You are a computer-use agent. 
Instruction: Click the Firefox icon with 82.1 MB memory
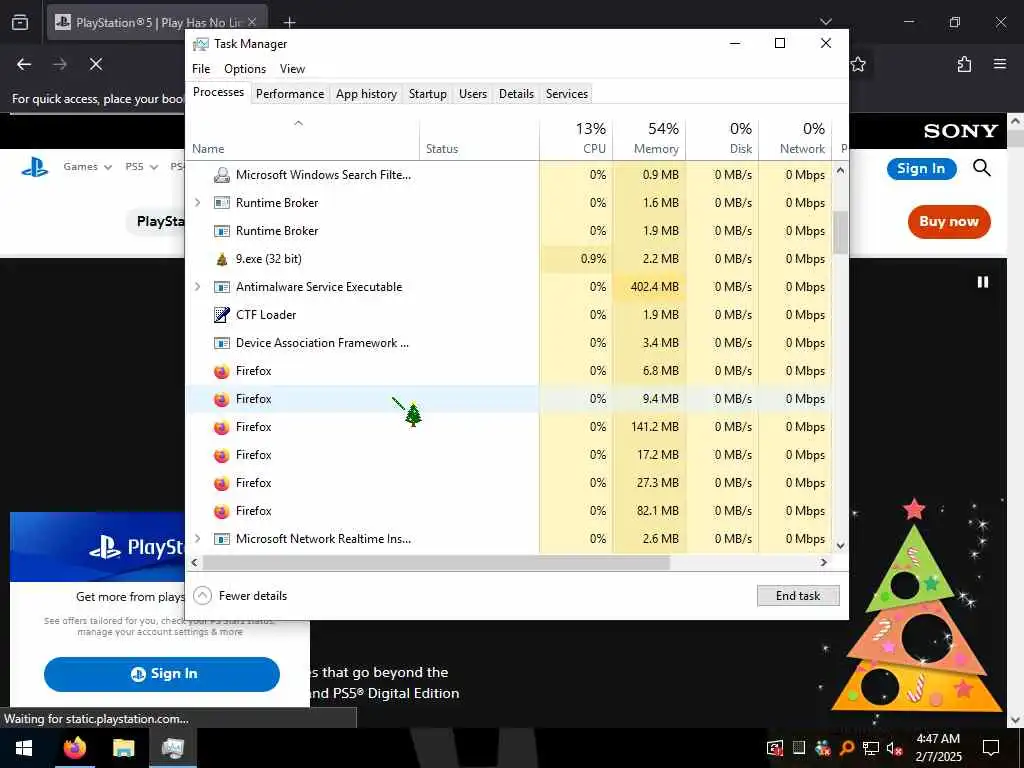(222, 511)
